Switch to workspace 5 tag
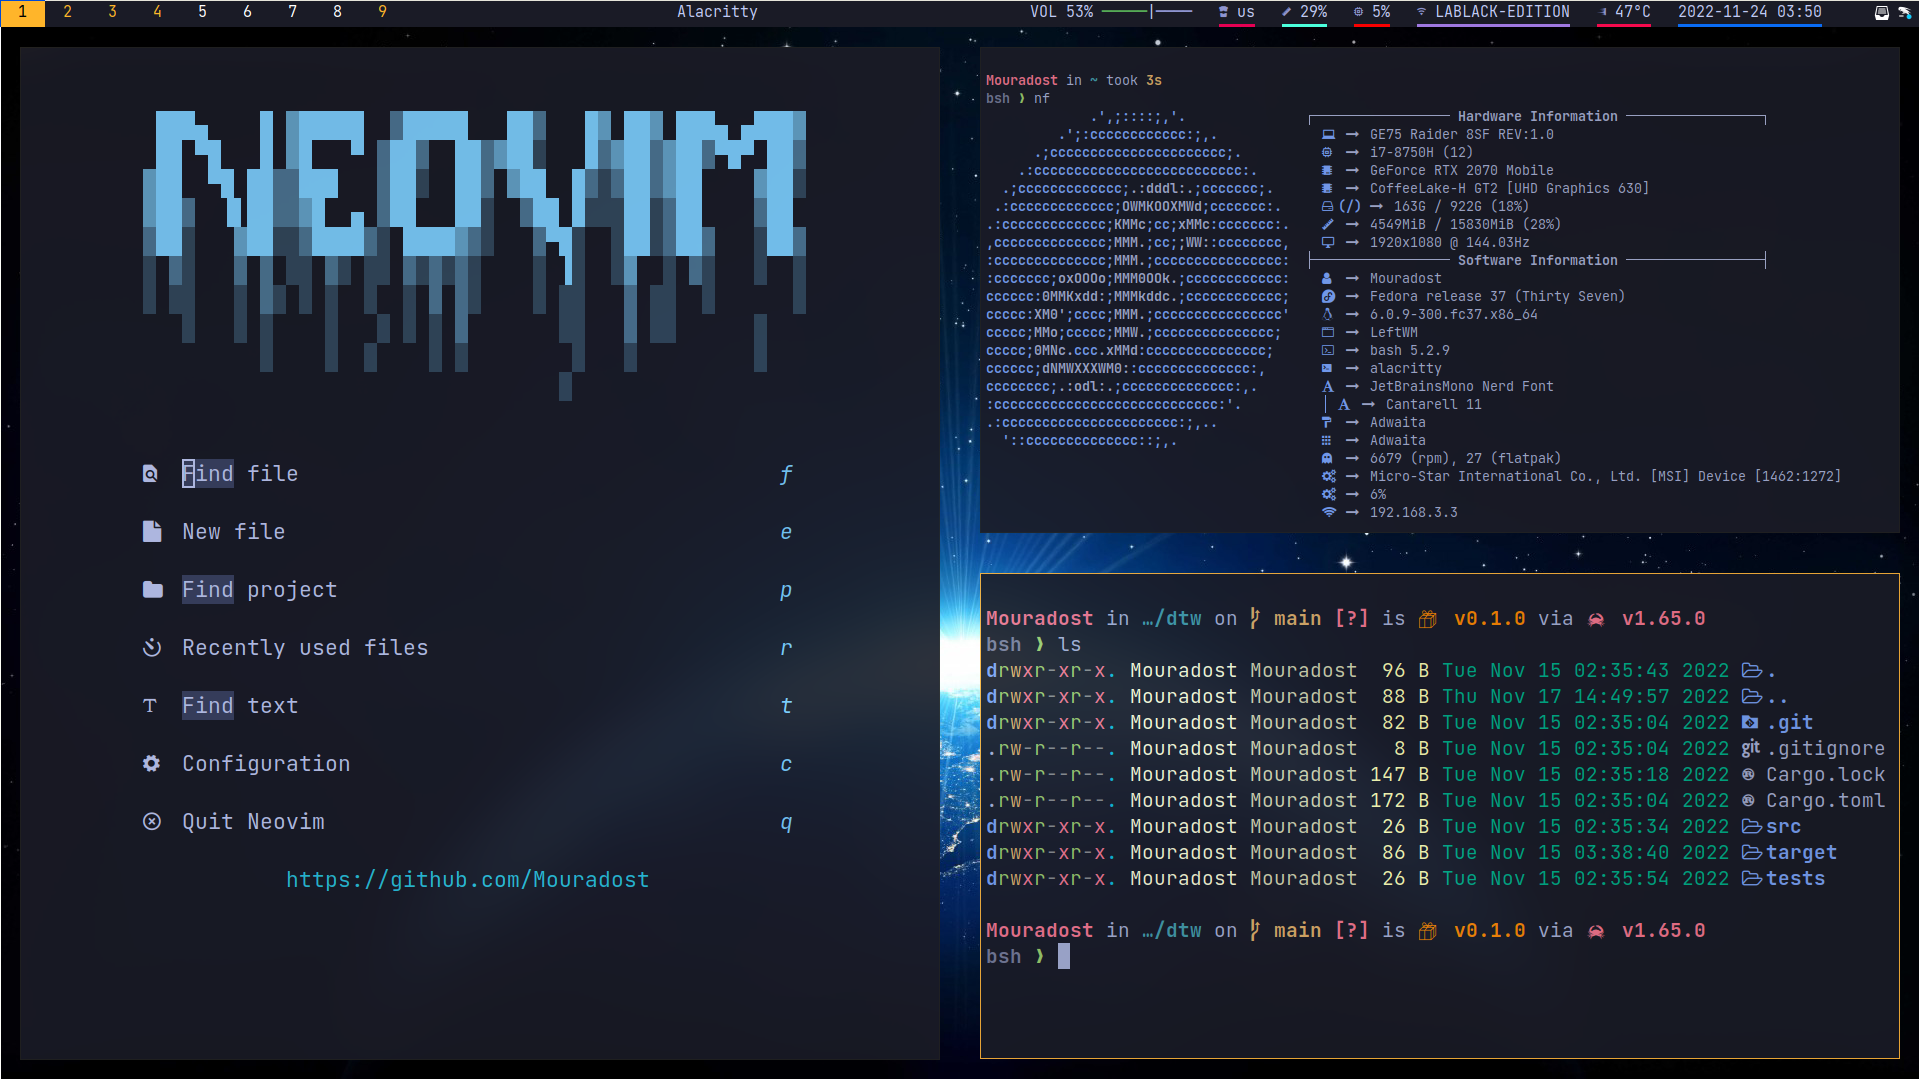The height and width of the screenshot is (1079, 1919). (202, 12)
